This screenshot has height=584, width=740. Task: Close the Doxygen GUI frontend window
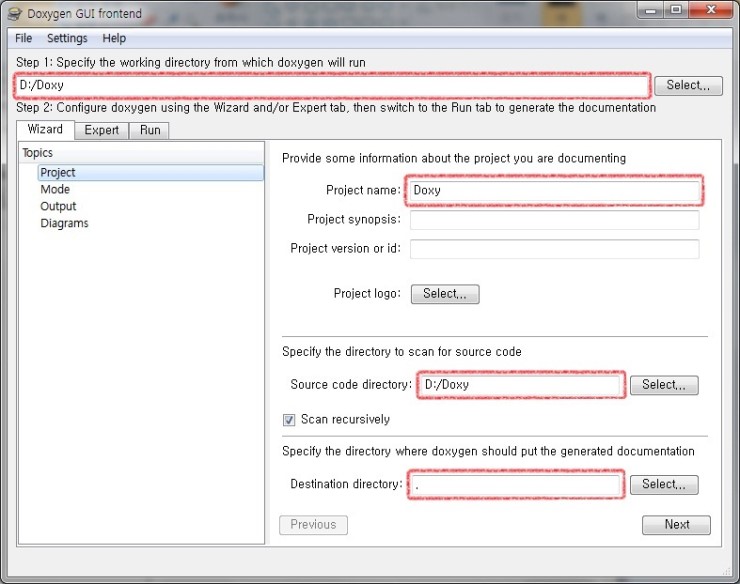coord(711,10)
